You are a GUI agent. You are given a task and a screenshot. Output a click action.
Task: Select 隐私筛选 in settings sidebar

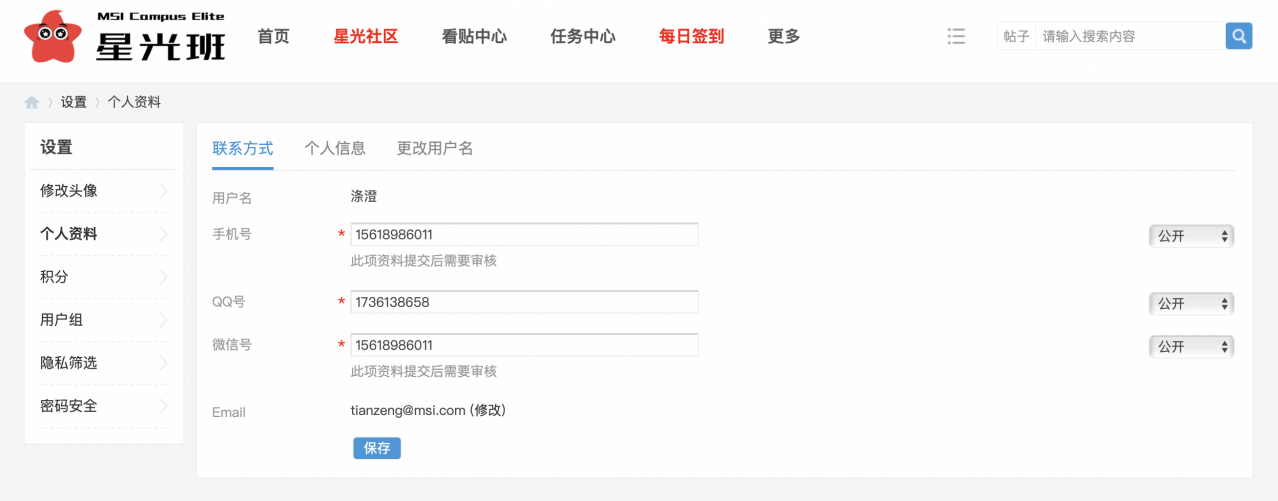(x=69, y=363)
